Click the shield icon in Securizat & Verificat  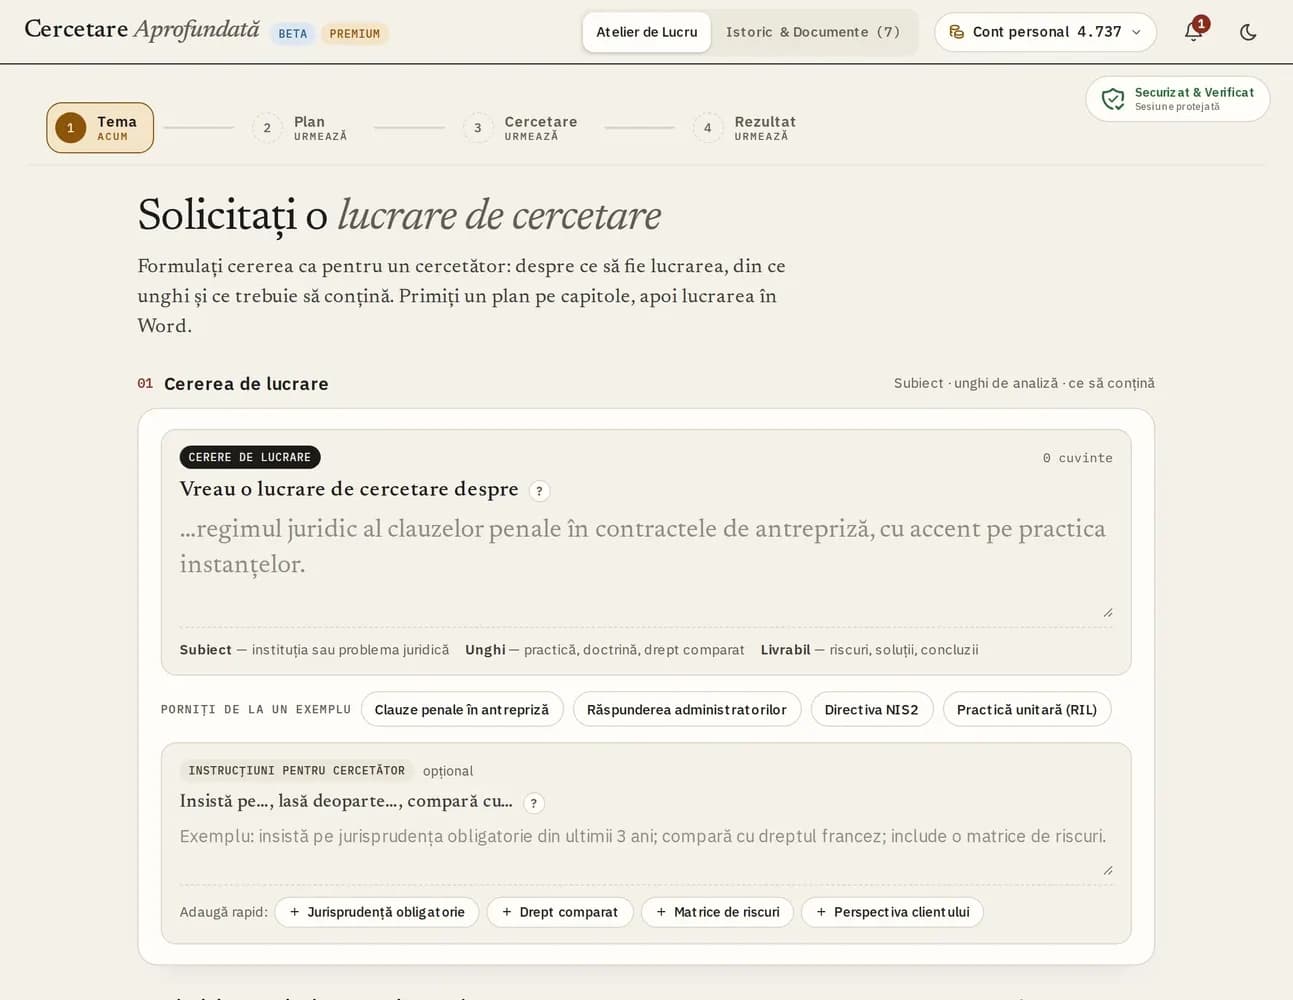tap(1113, 99)
